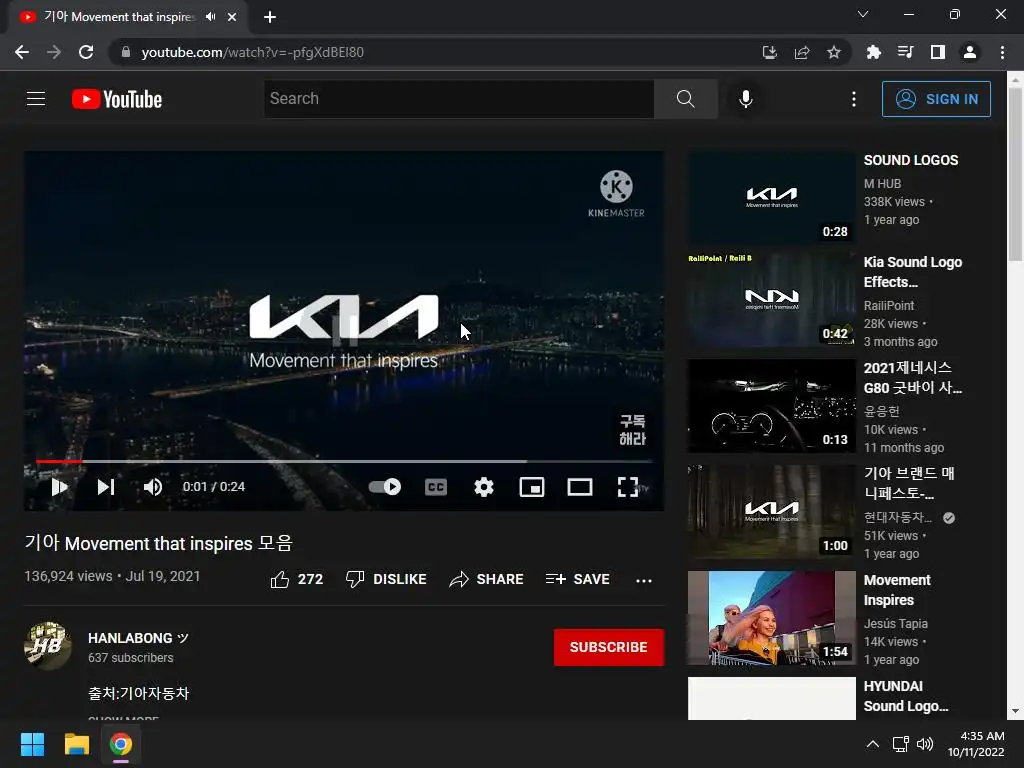Image resolution: width=1024 pixels, height=768 pixels.
Task: Click the RailiPoint channel name
Action: [889, 306]
